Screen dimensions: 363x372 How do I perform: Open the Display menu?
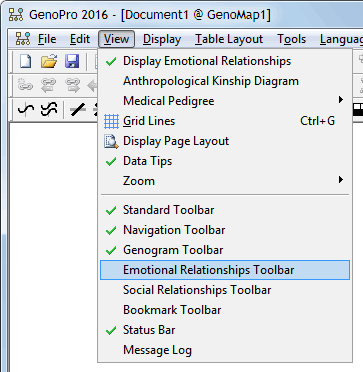tap(162, 39)
